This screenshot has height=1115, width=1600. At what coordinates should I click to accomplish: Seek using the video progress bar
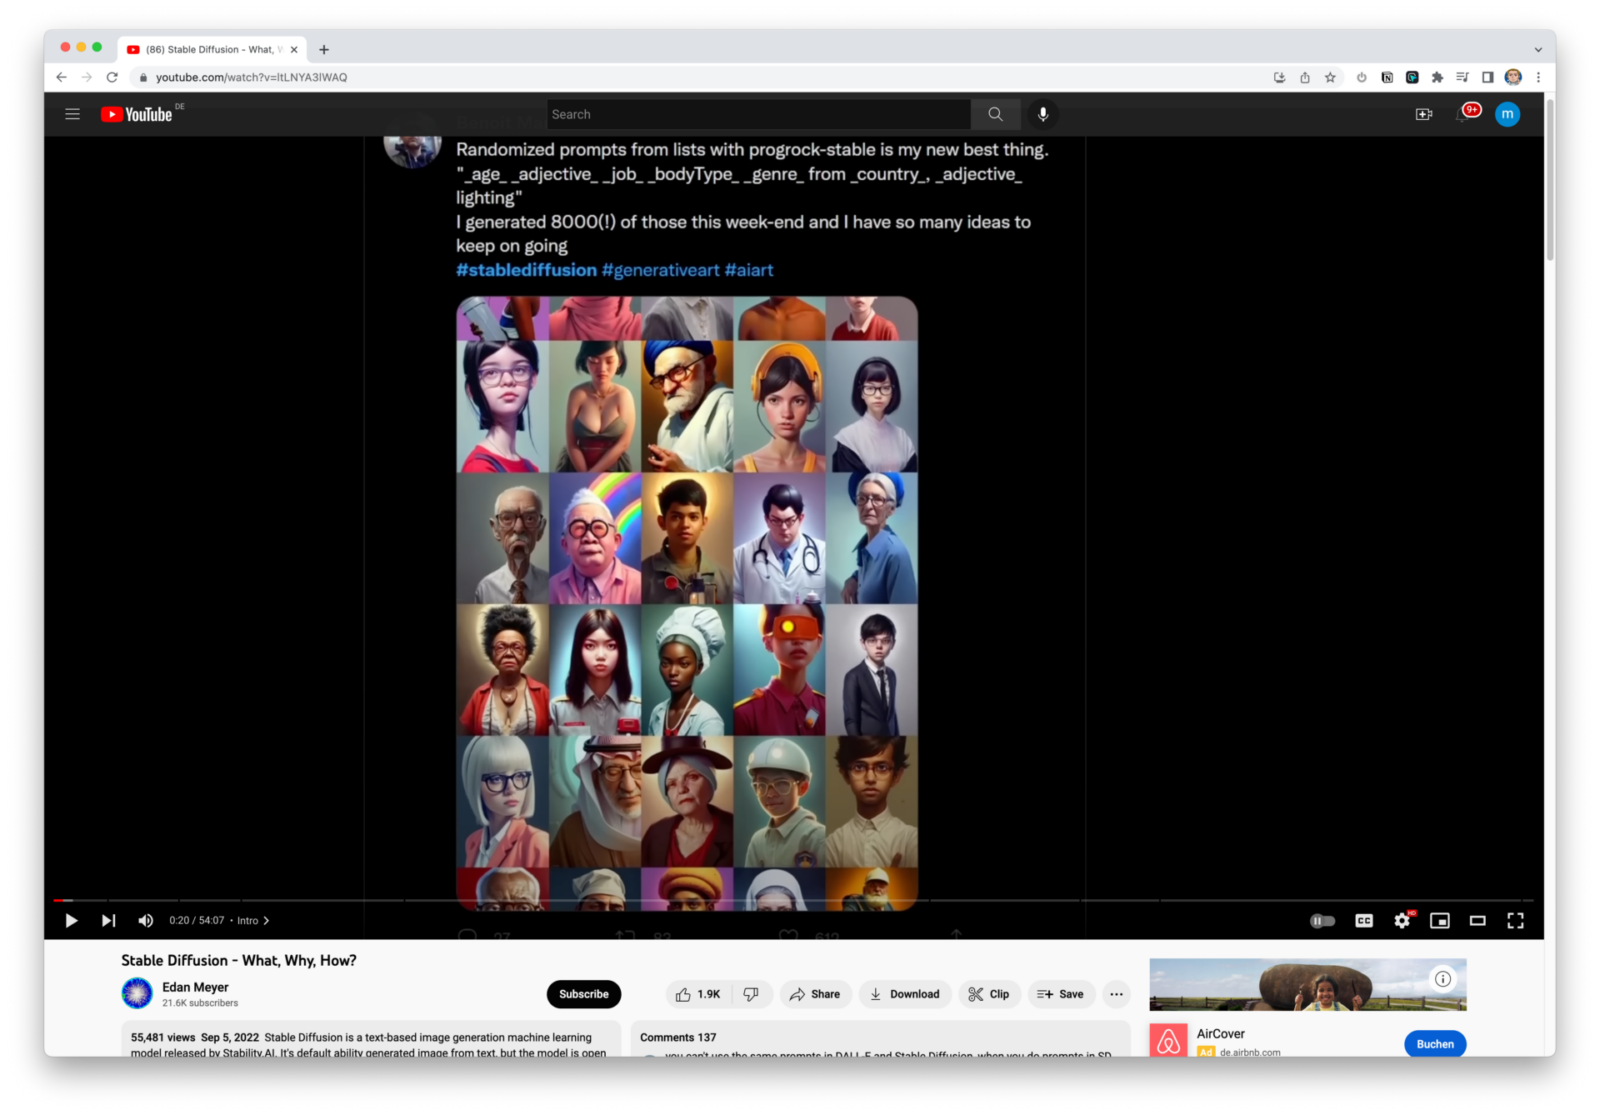(x=793, y=900)
